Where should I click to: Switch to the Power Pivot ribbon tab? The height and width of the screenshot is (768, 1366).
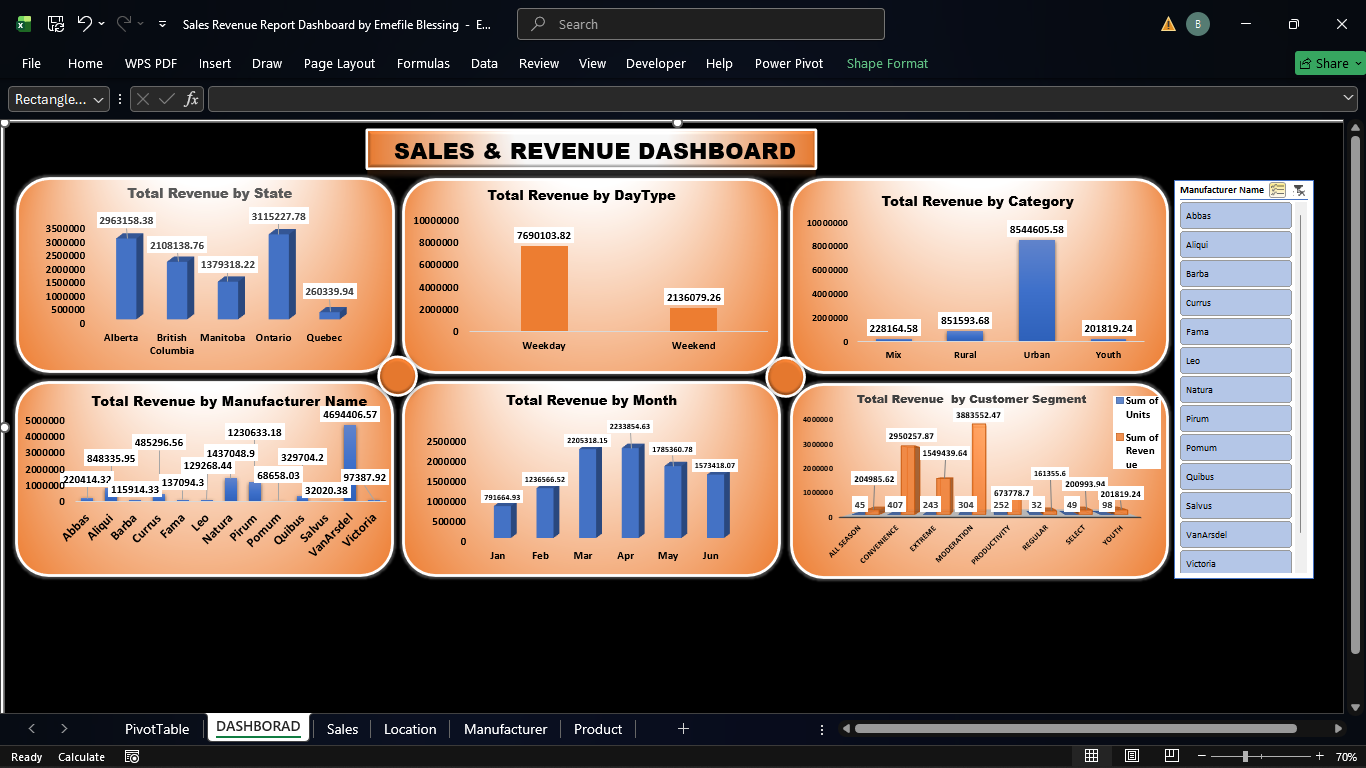point(789,63)
